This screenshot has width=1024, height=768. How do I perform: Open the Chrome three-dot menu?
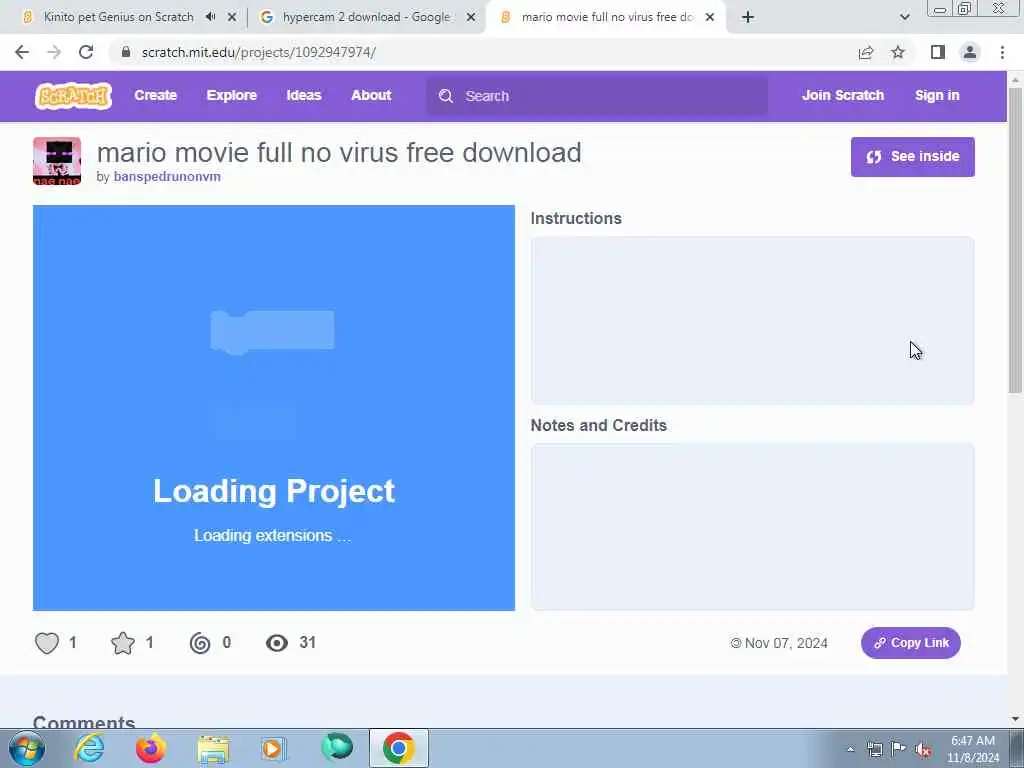click(x=1002, y=52)
